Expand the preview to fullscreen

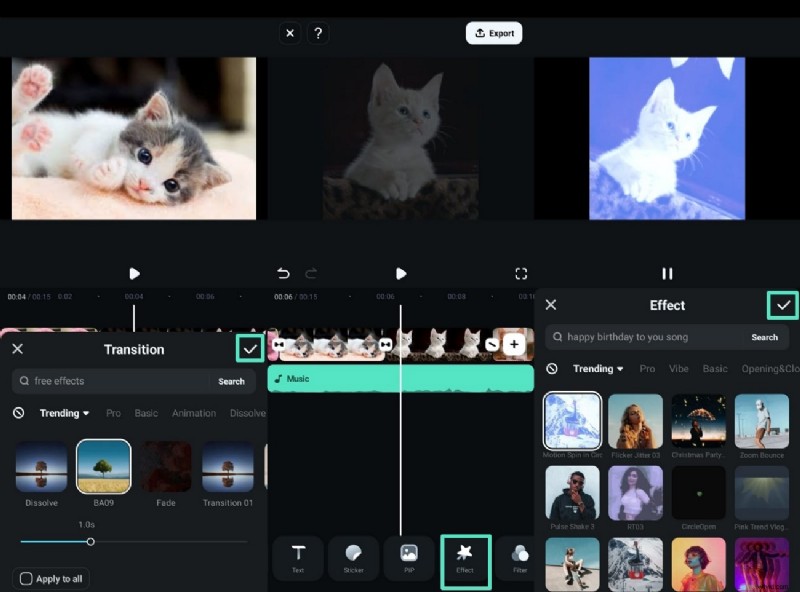521,273
